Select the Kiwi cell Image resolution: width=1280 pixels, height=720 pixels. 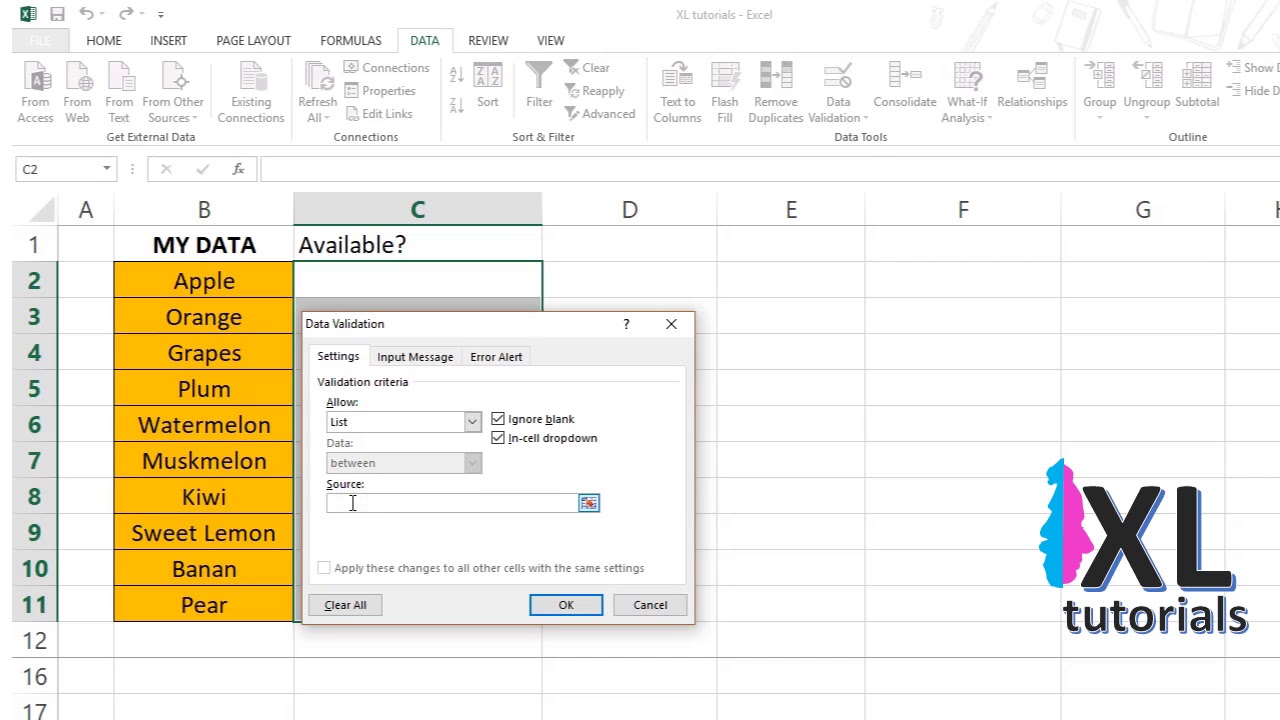coord(204,497)
